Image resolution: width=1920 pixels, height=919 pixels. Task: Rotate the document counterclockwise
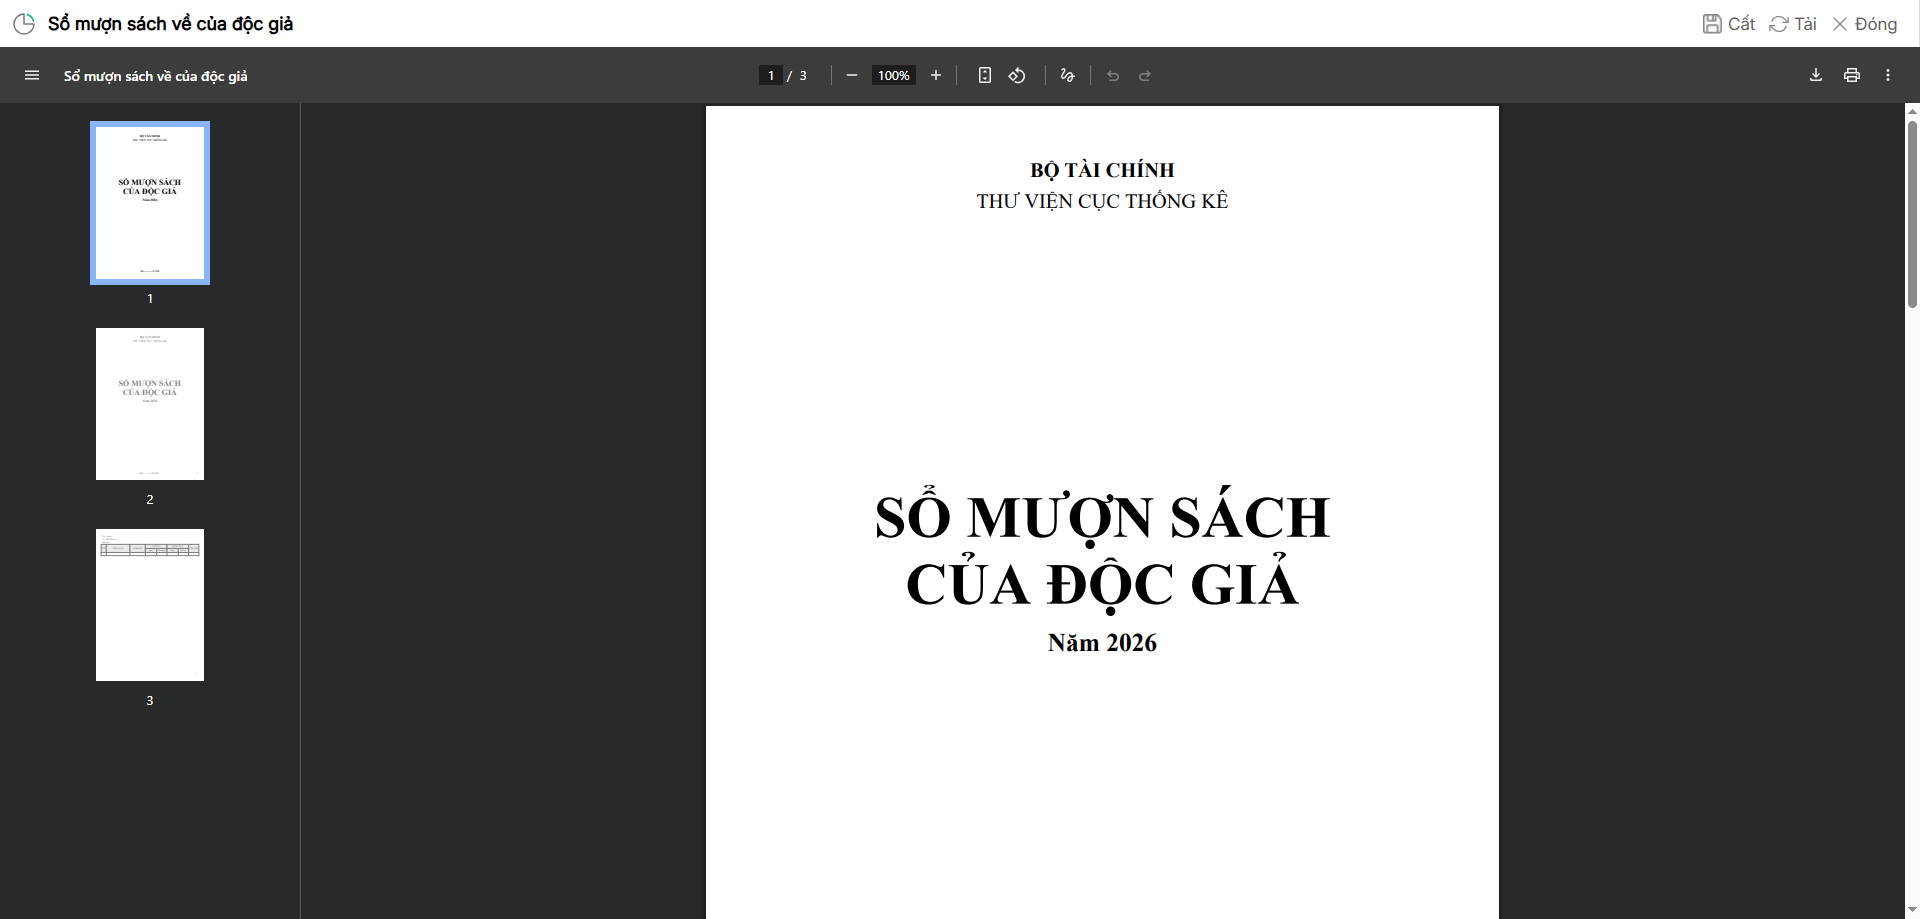click(1017, 76)
